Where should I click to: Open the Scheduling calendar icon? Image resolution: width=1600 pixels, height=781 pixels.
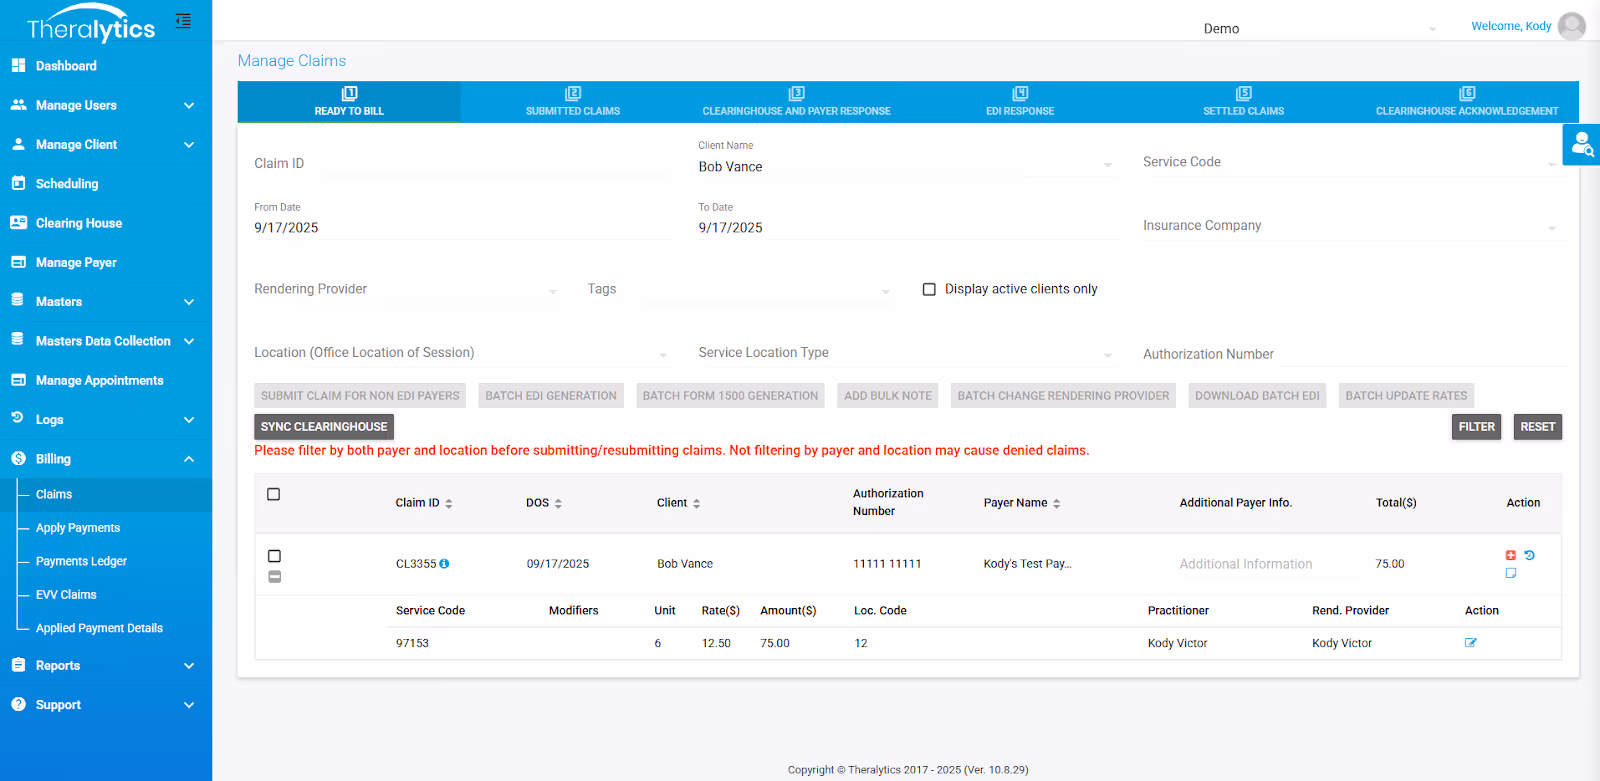point(18,183)
